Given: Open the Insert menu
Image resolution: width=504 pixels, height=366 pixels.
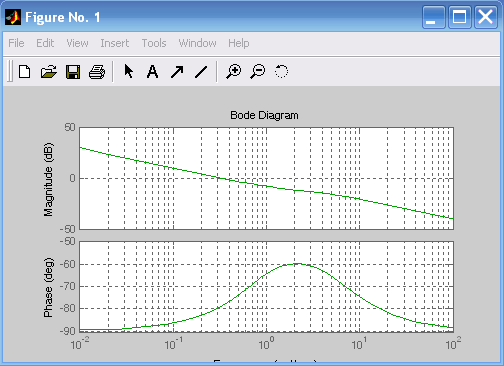Looking at the screenshot, I should coord(115,43).
